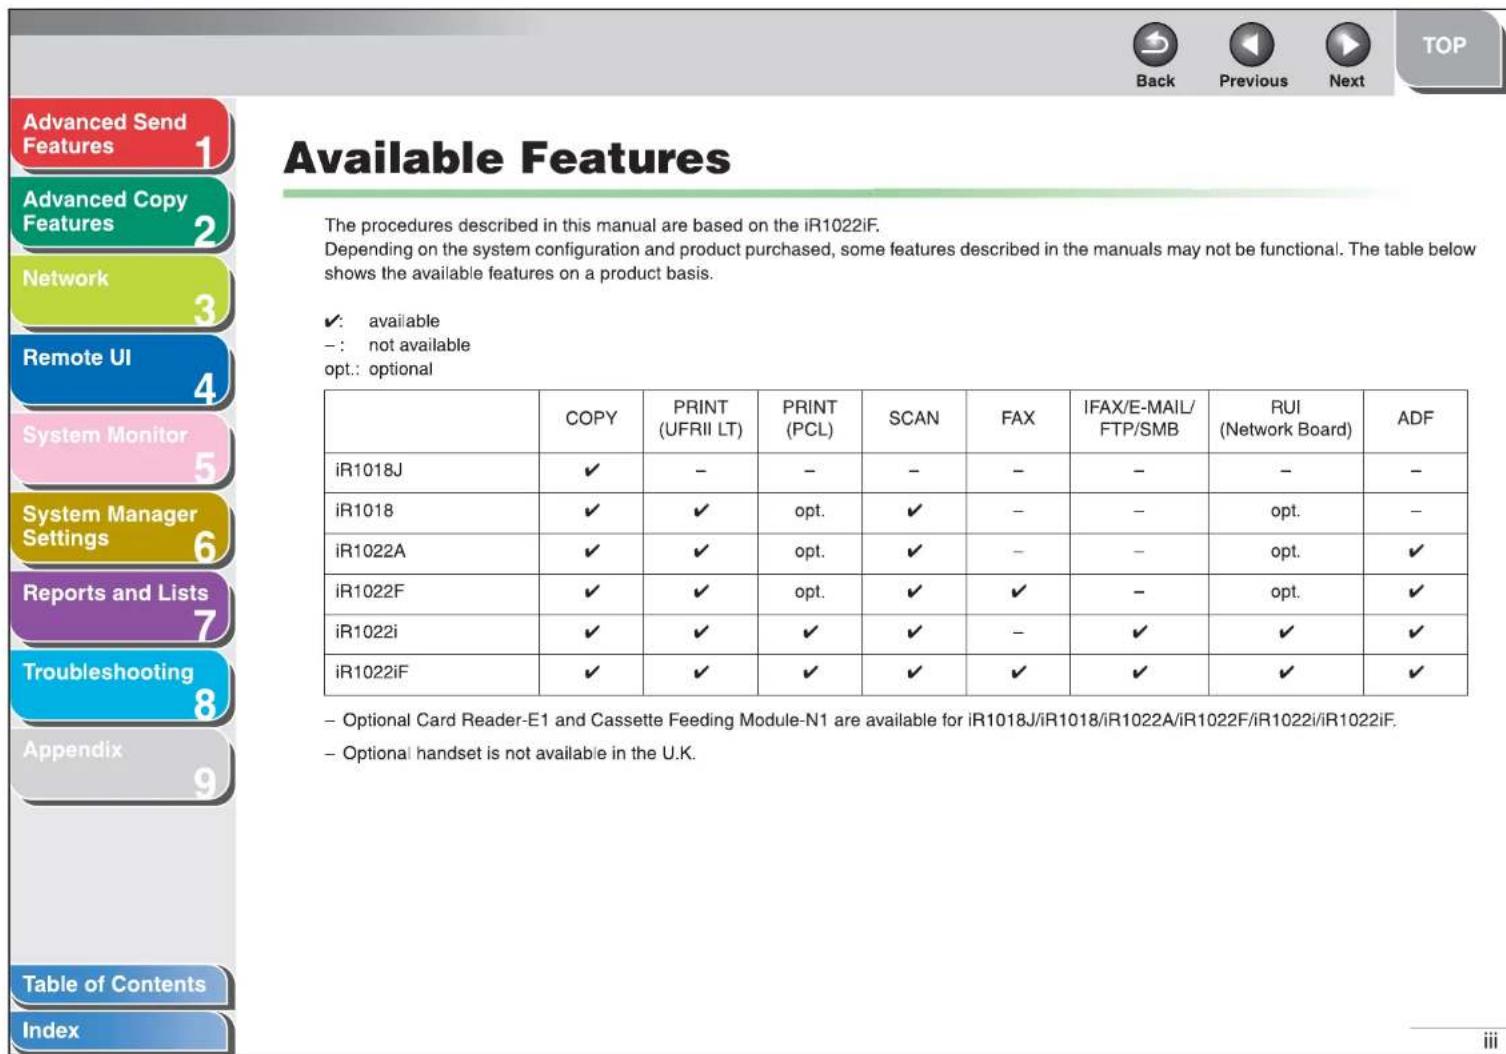The image size is (1506, 1054).
Task: Open the System Monitor chapter
Action: point(120,450)
